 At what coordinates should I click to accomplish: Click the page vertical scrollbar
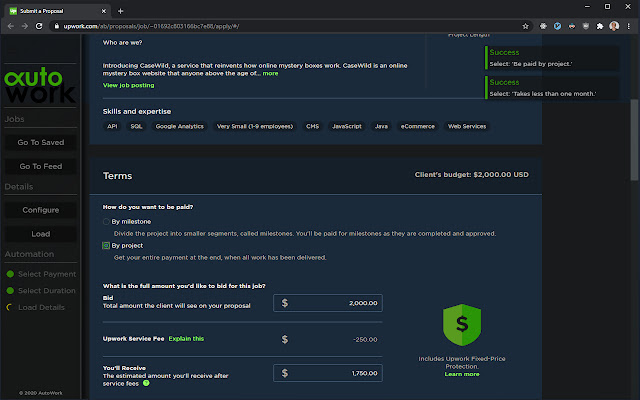pos(634,139)
